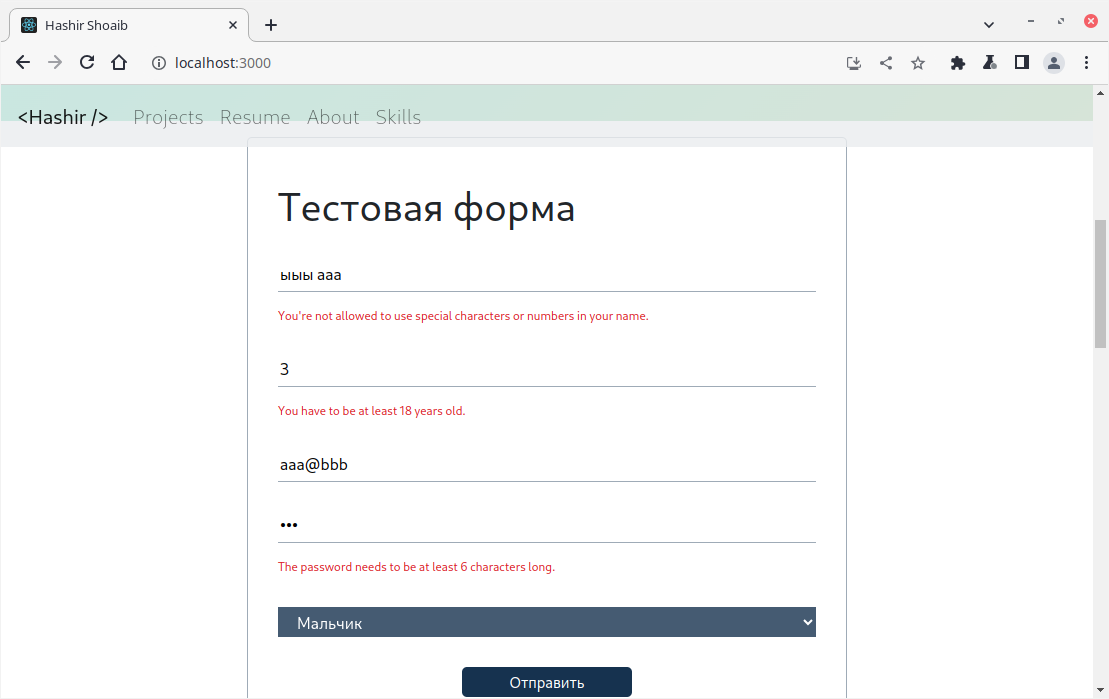Open the extensions puzzle icon
Viewport: 1109px width, 699px height.
pos(958,63)
